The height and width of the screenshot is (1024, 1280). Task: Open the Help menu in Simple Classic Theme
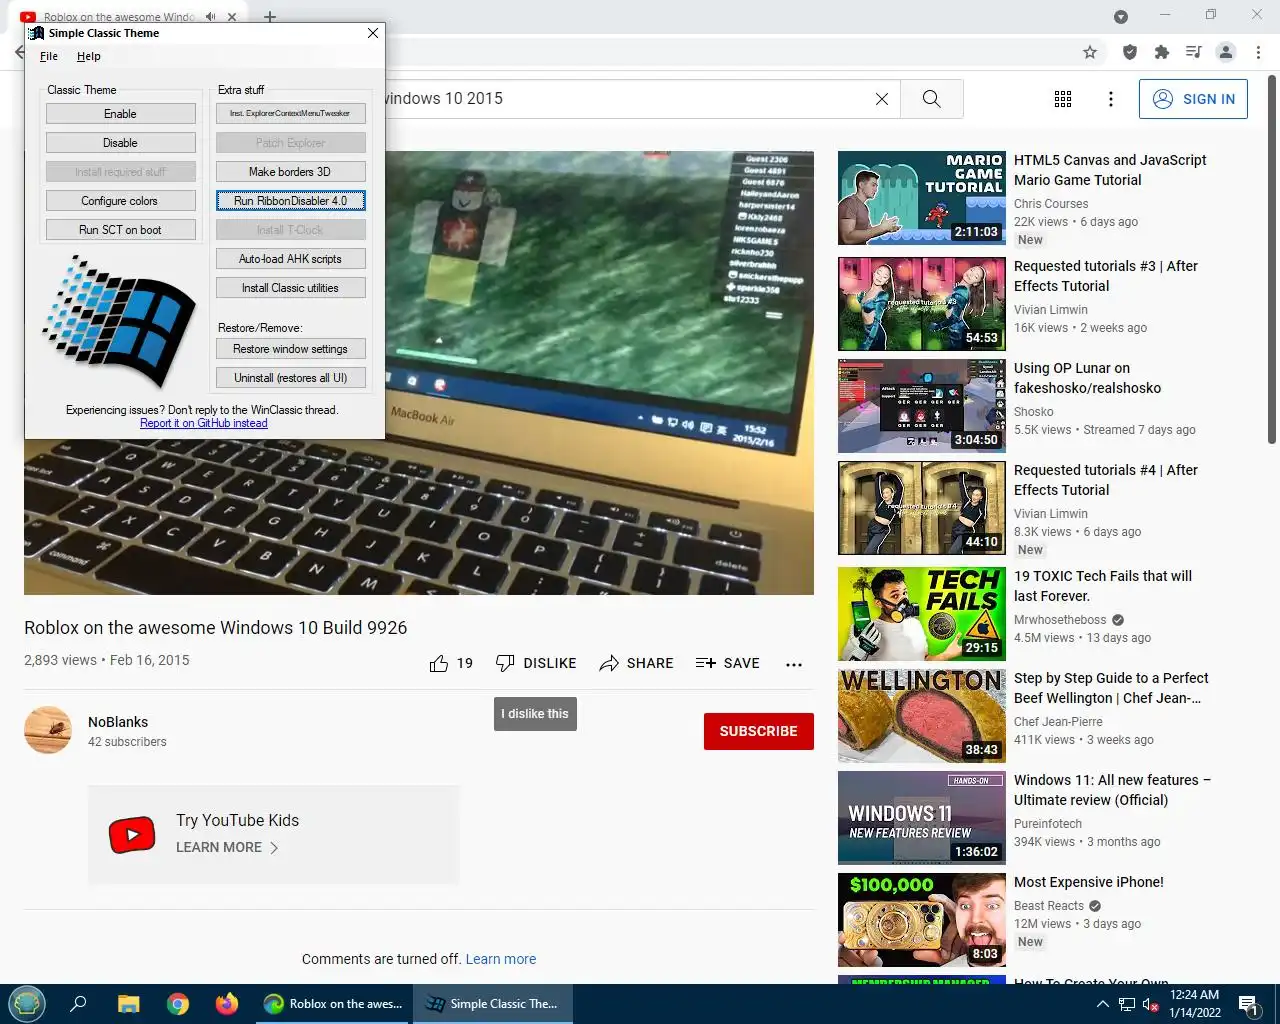[89, 57]
